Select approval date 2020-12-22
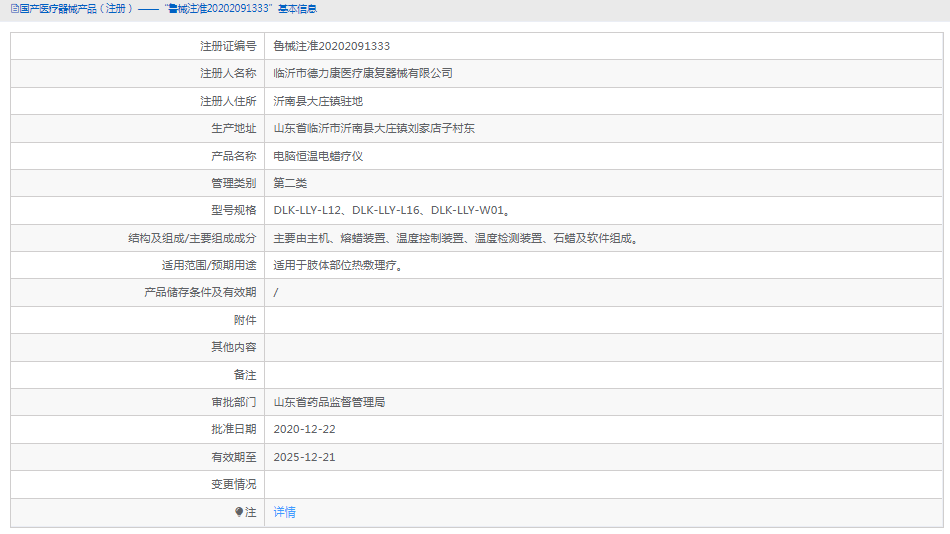The image size is (950, 534). click(304, 429)
